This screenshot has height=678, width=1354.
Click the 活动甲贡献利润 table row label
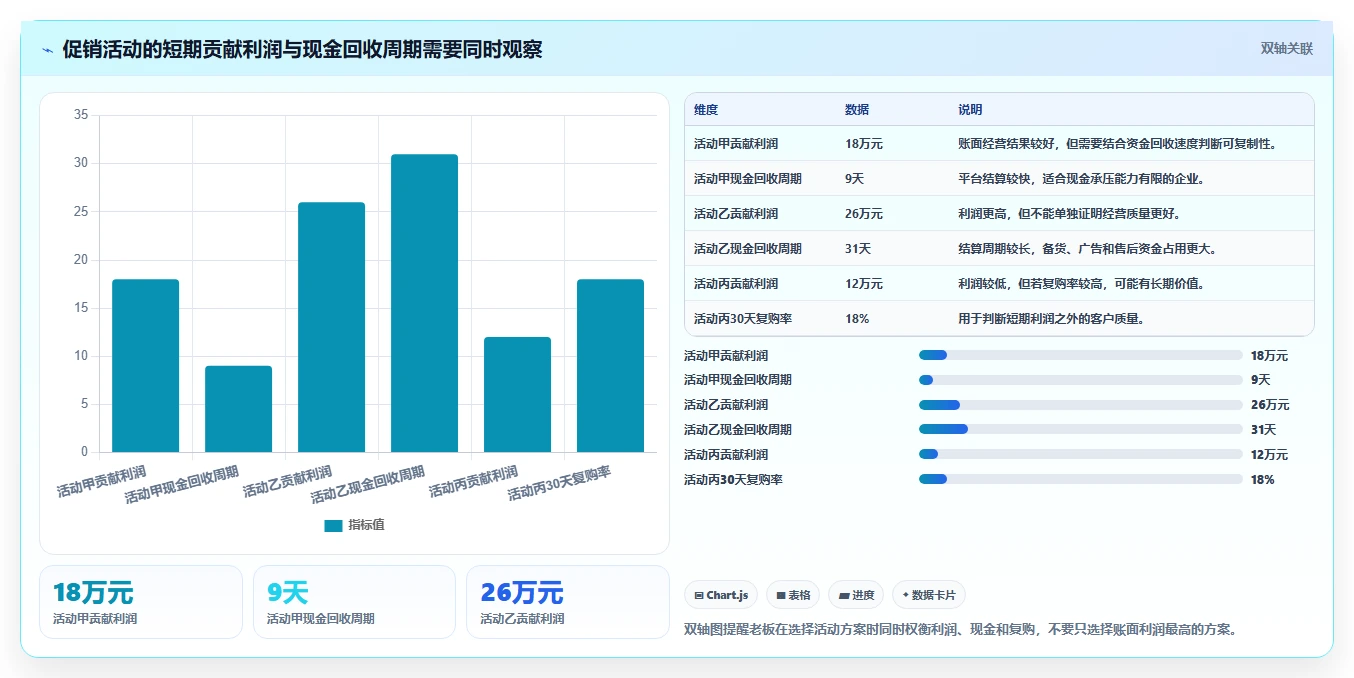(736, 144)
